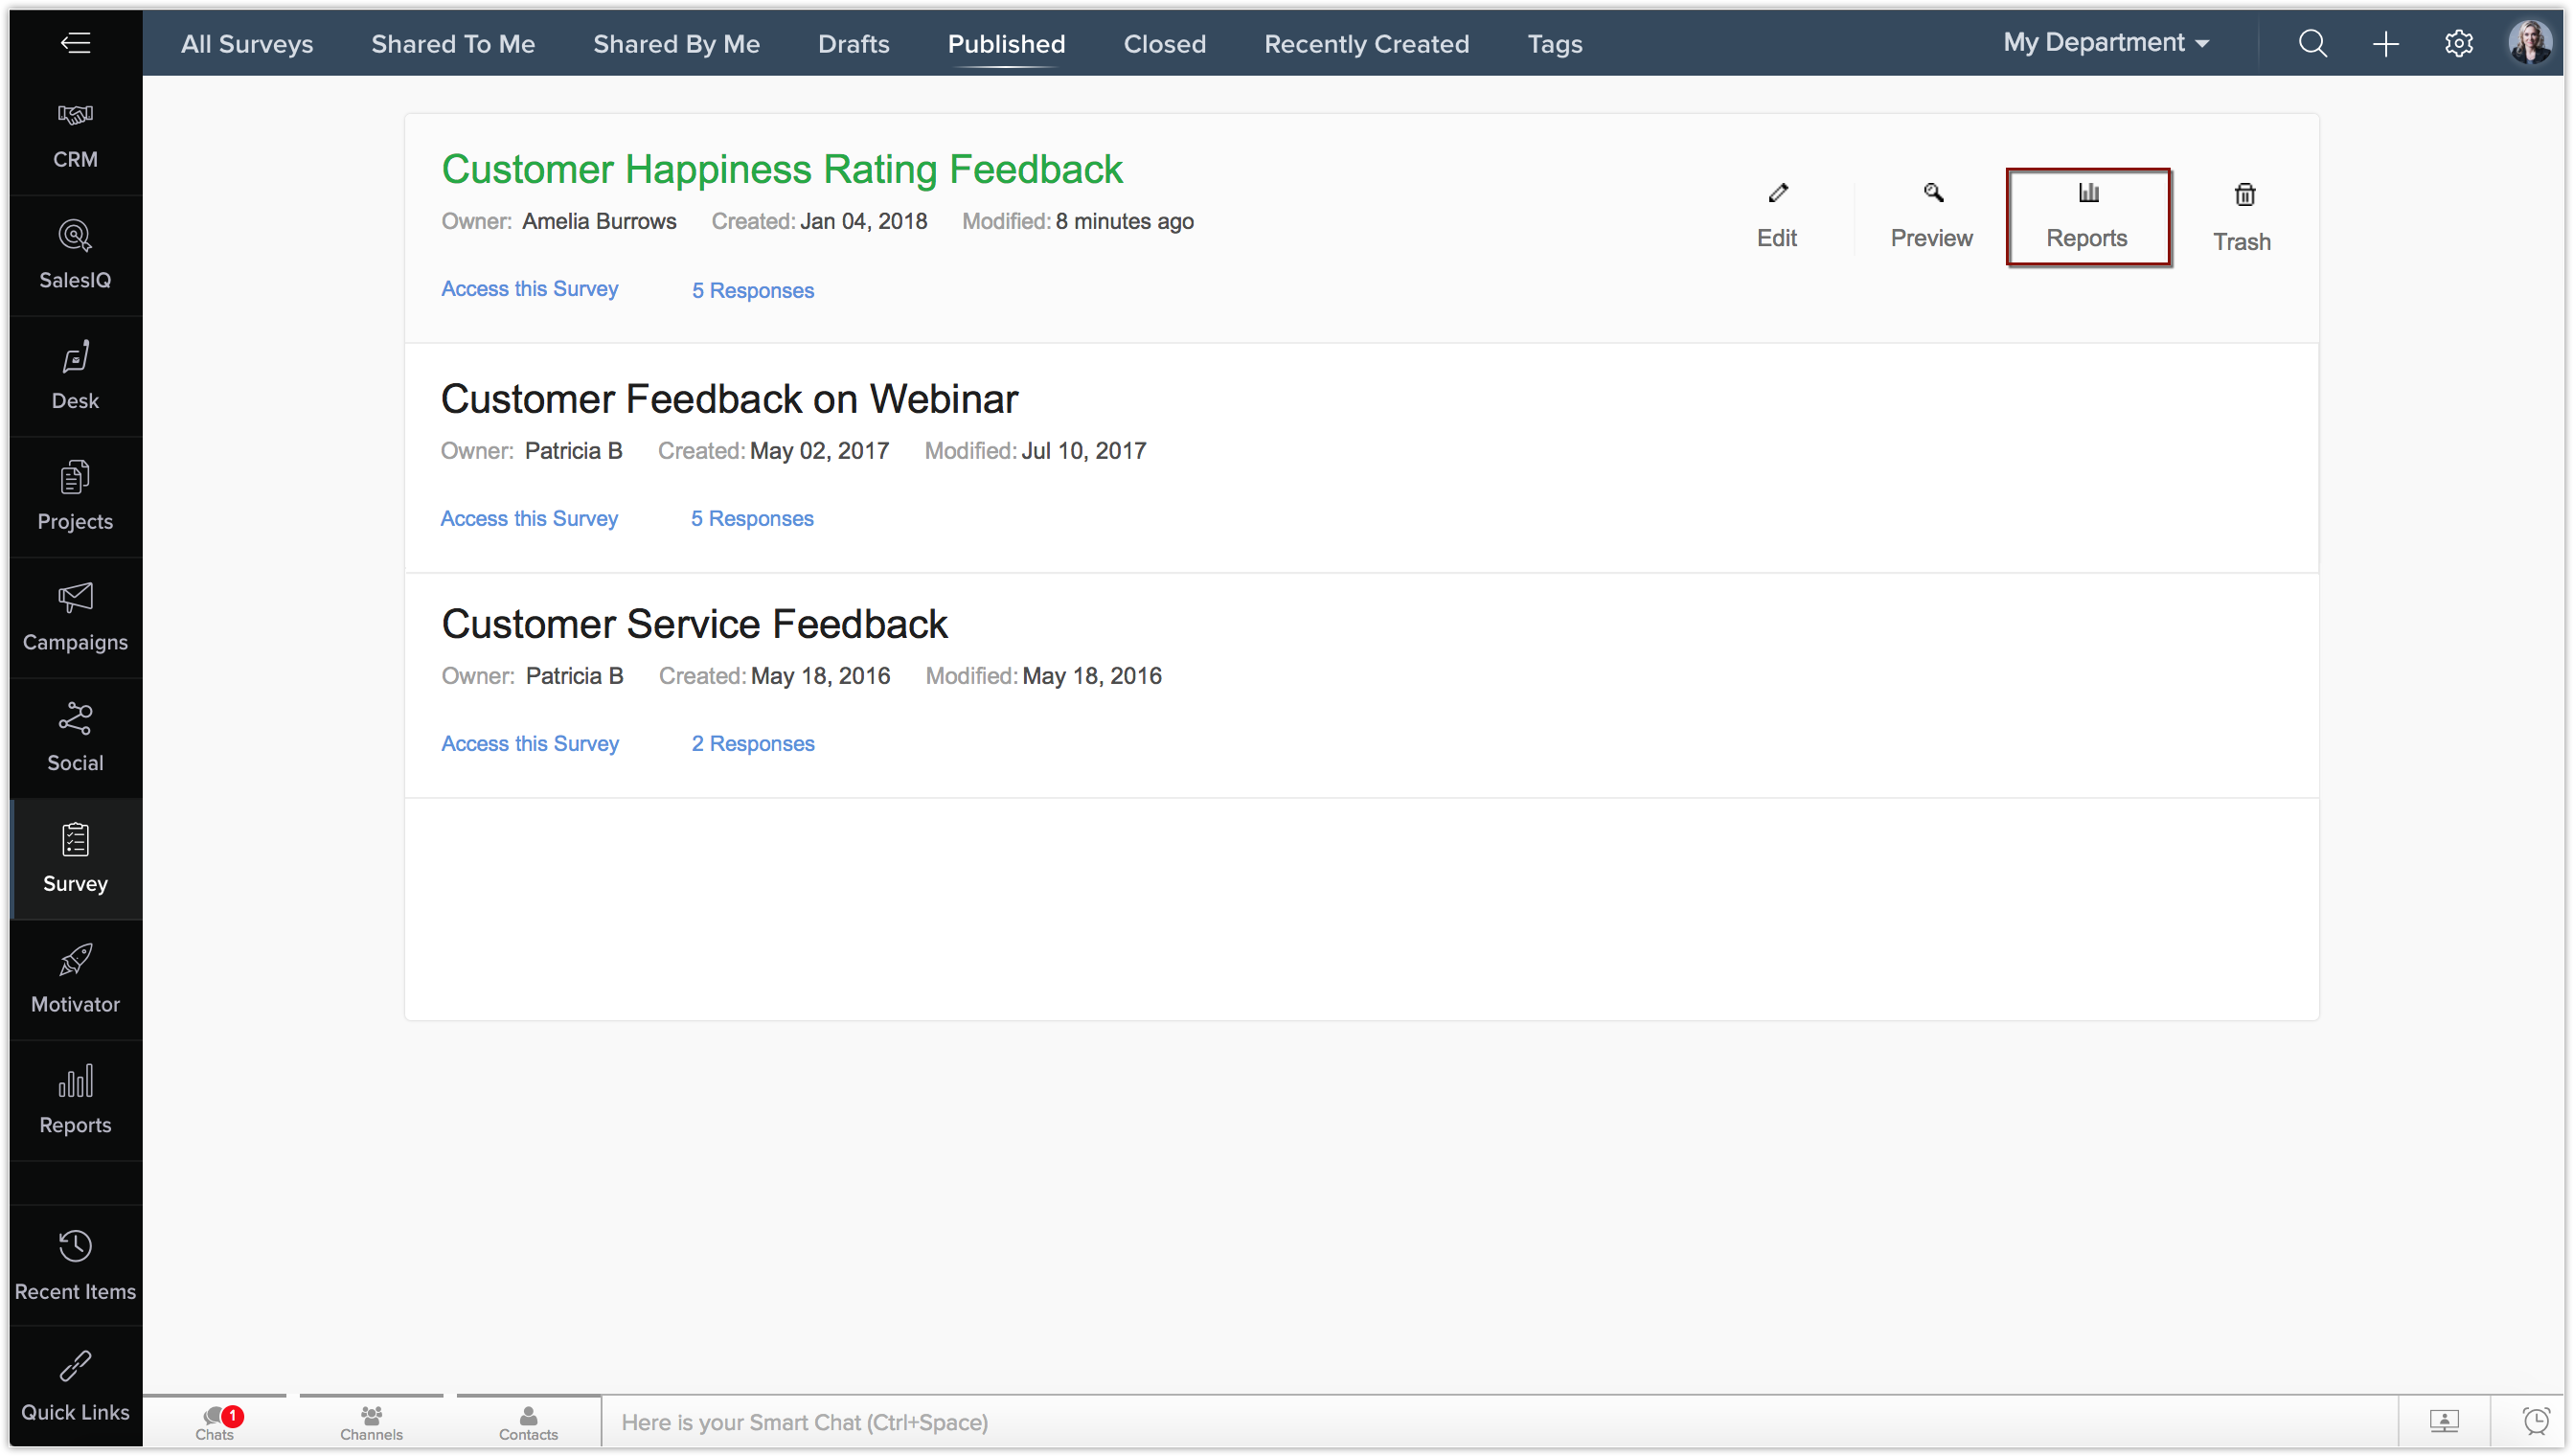This screenshot has height=1456, width=2573.
Task: Click the plus icon to create new
Action: click(x=2385, y=43)
